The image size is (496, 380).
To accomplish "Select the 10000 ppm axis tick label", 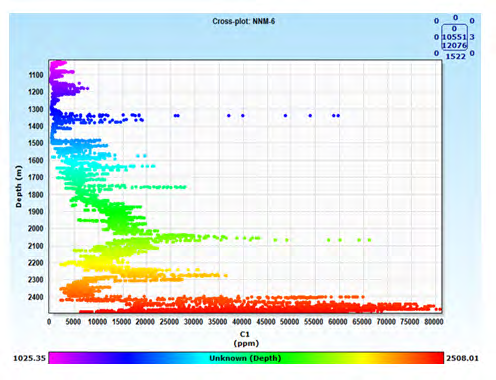I will (97, 322).
